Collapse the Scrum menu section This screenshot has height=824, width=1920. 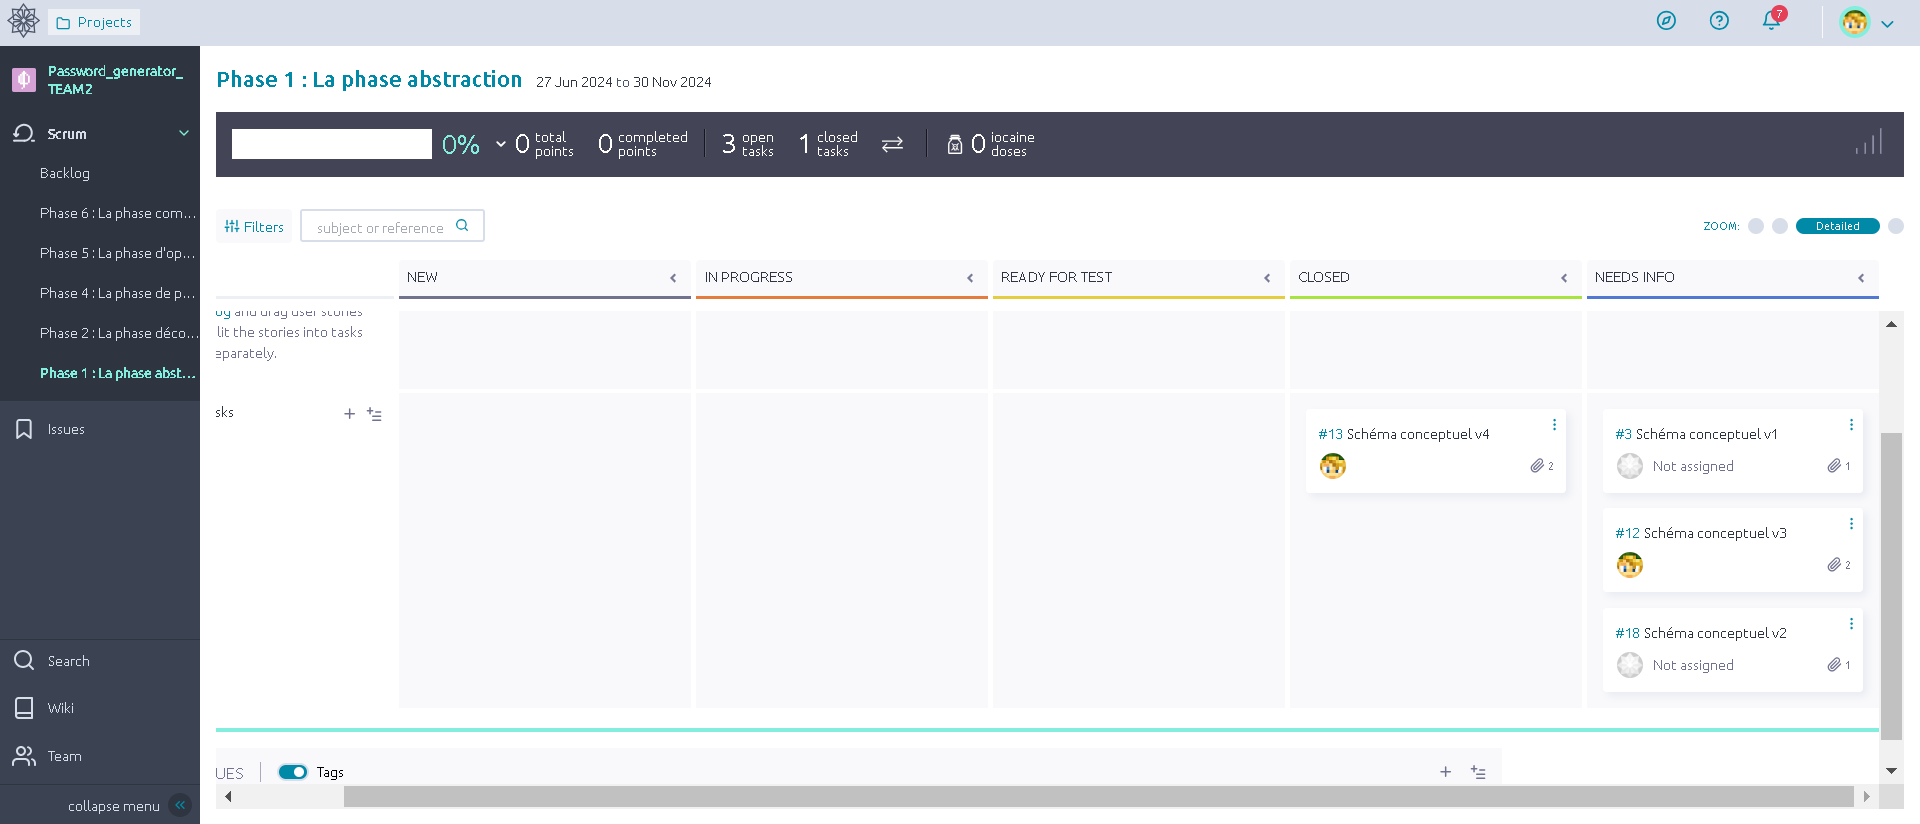(184, 133)
